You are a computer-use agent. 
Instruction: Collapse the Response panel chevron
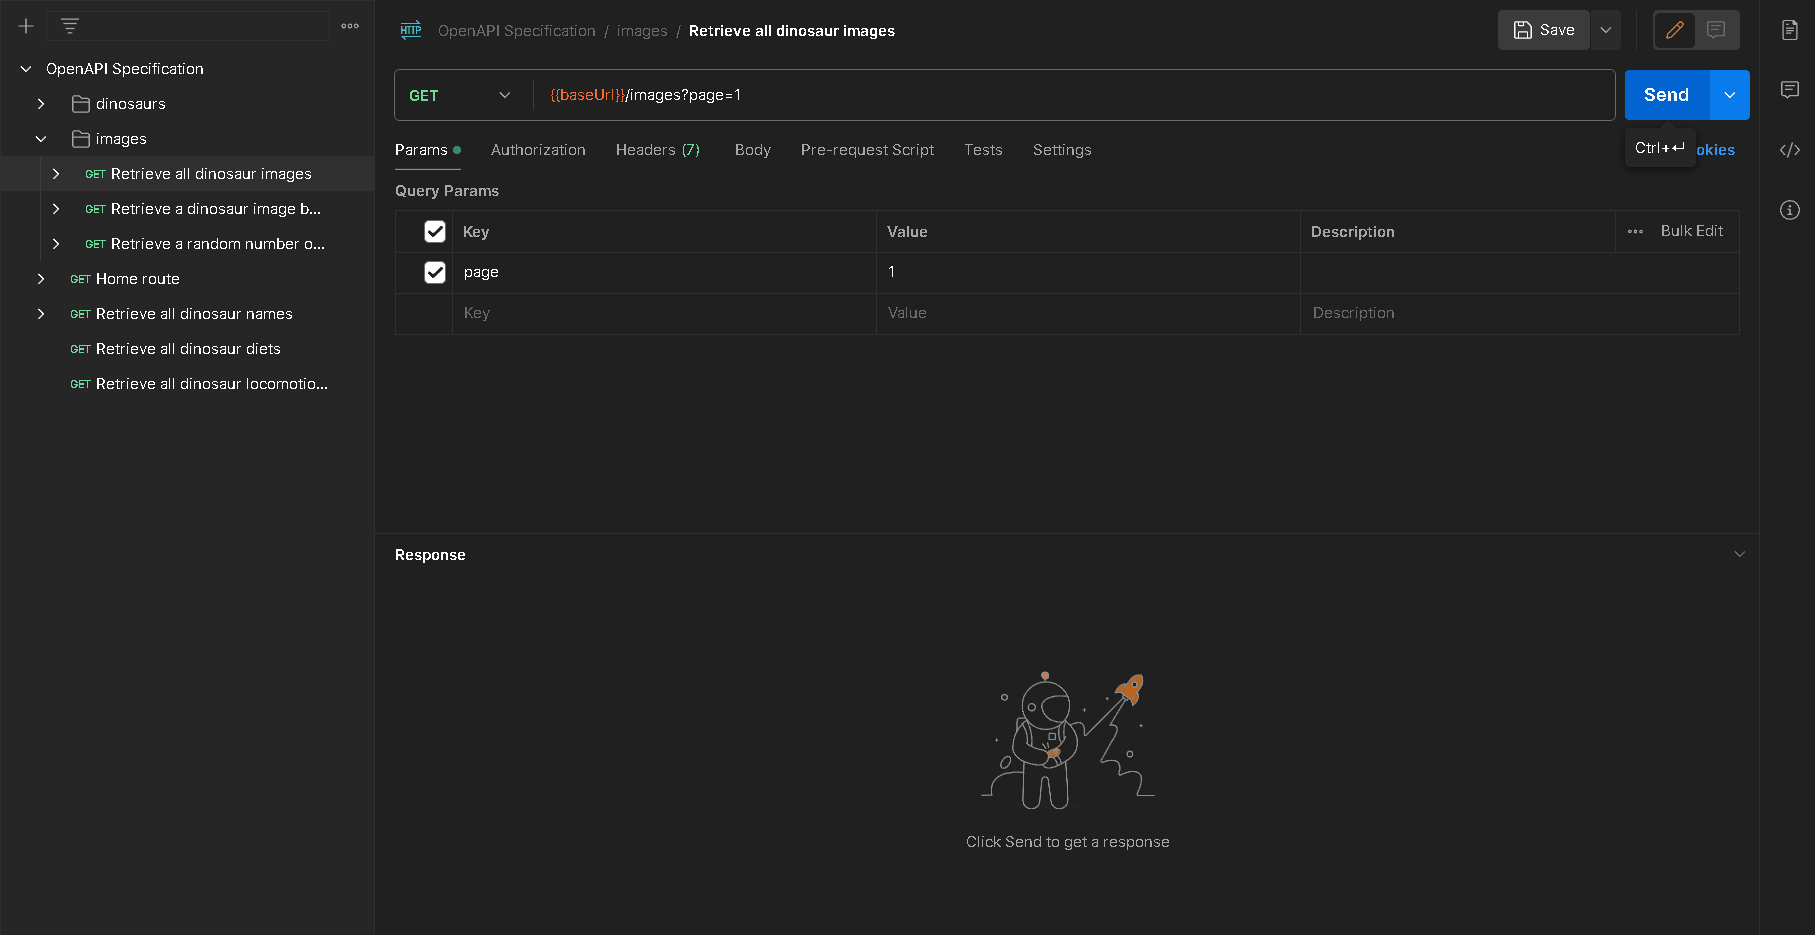point(1740,554)
